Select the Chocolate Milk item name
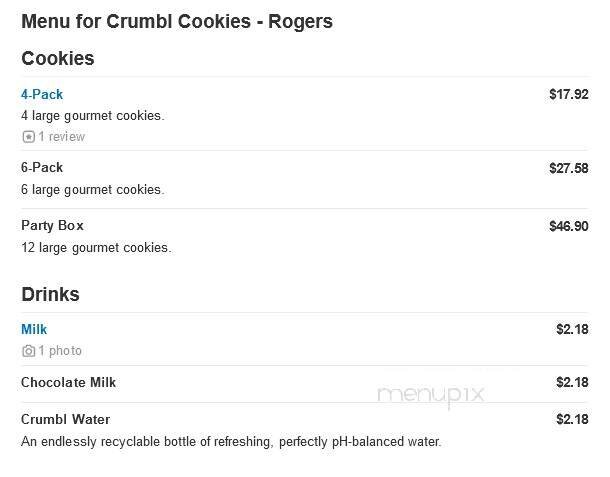Viewport: 610px width, 477px height. 69,383
